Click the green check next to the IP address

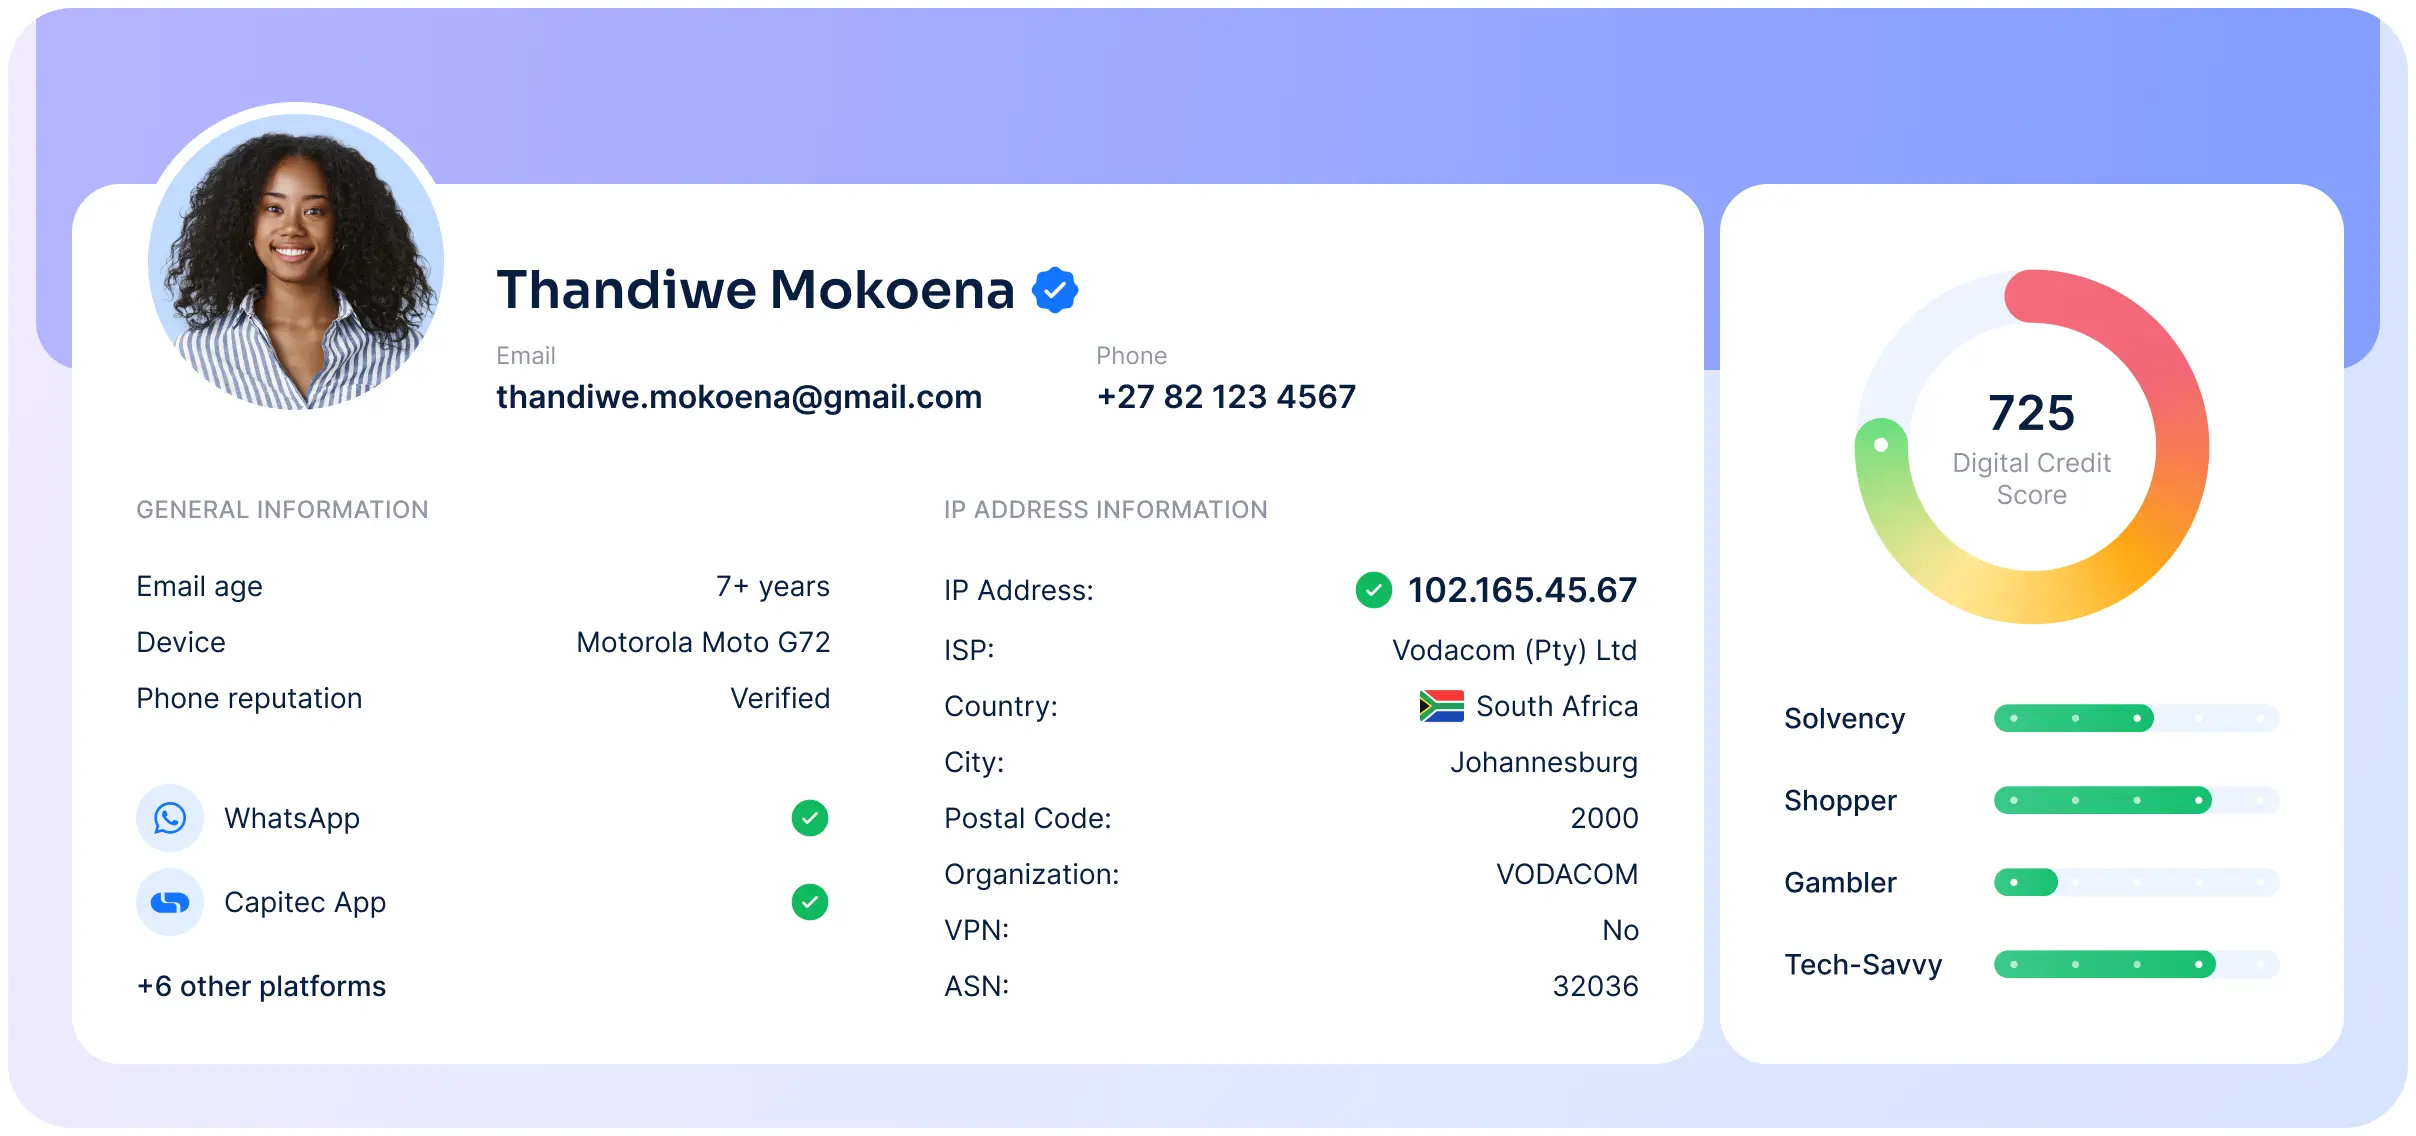(1373, 590)
